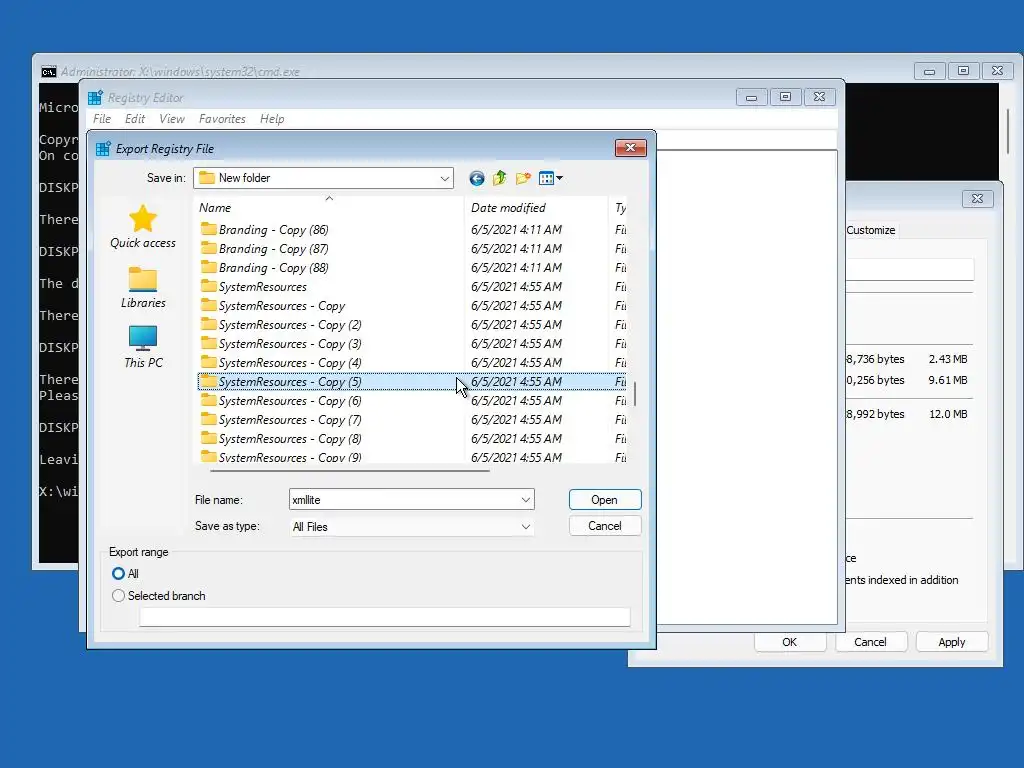This screenshot has width=1024, height=768.
Task: Open the File name dropdown list
Action: (x=526, y=500)
